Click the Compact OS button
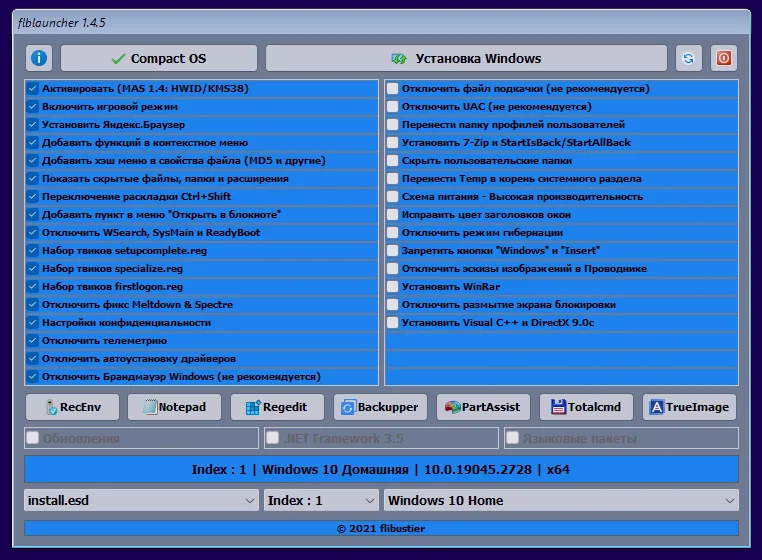Screen dimensions: 762x560 (x=159, y=58)
